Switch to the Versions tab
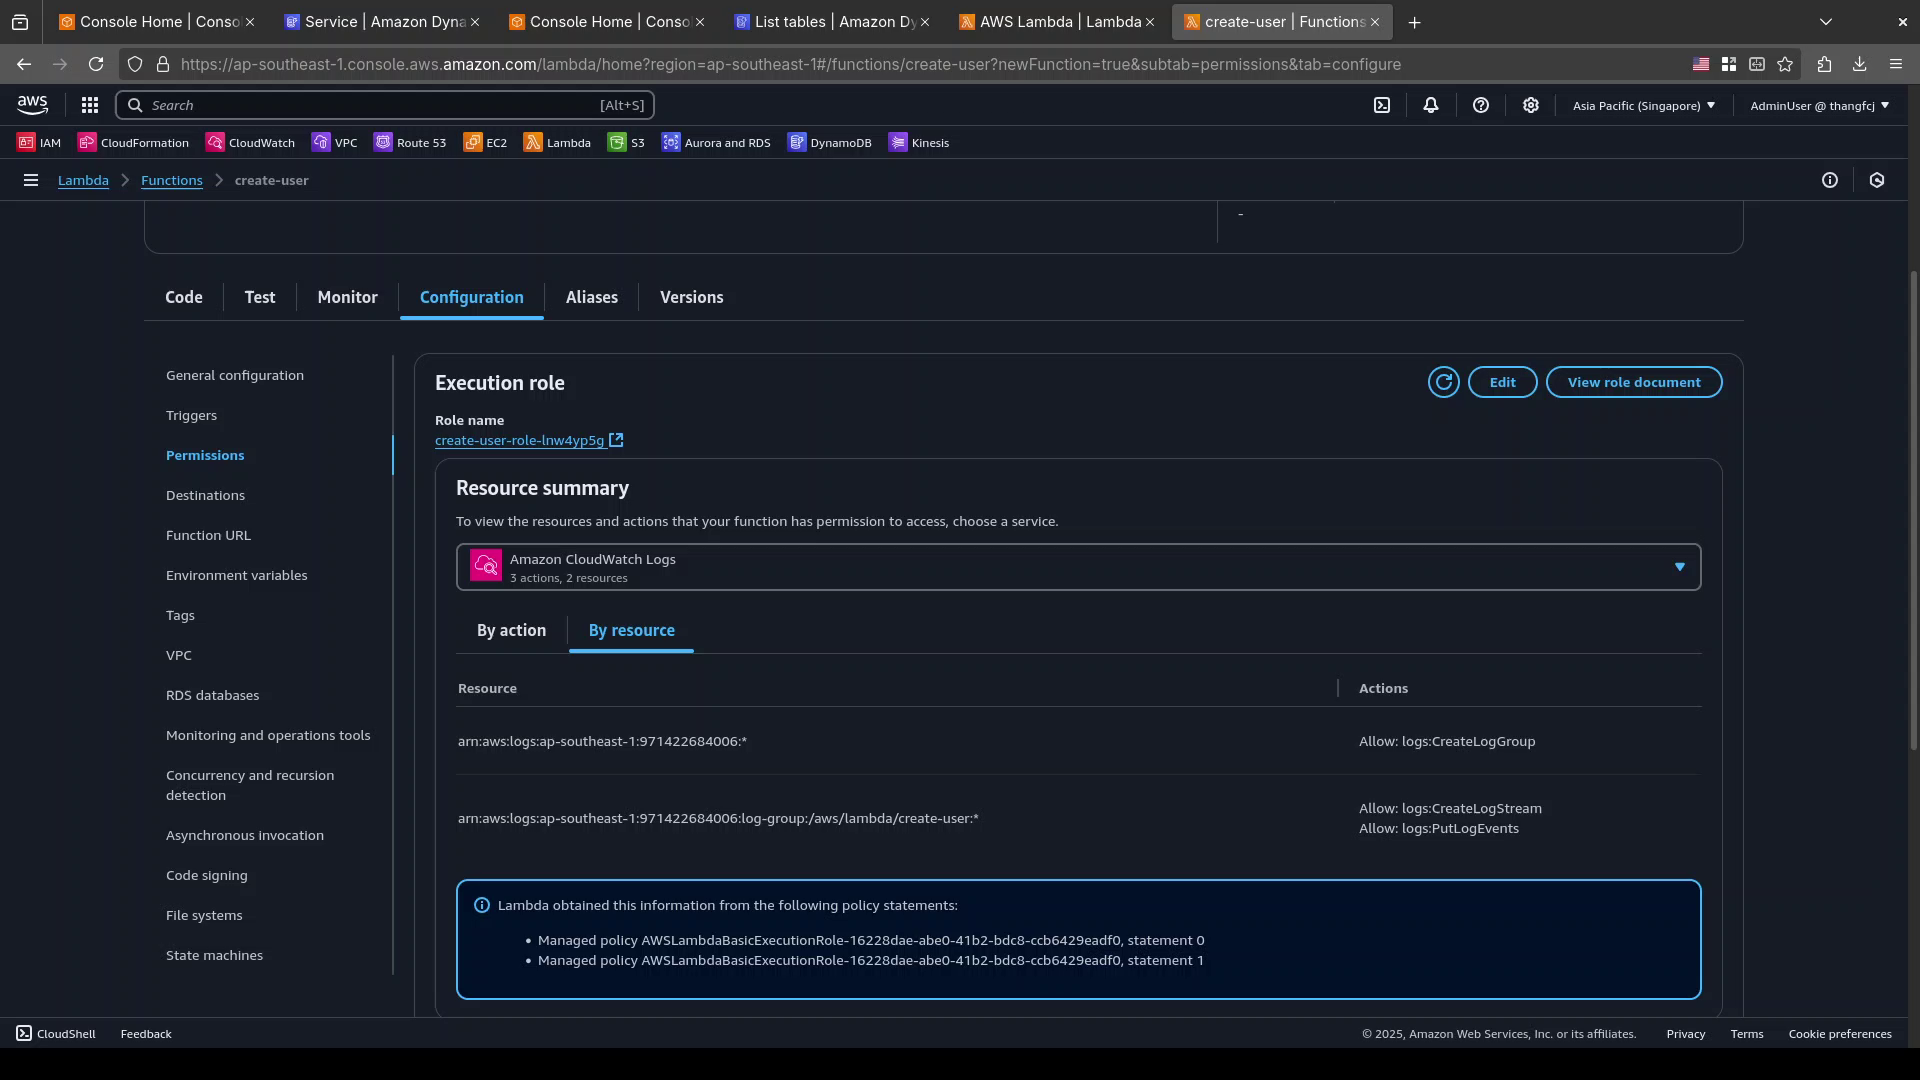The image size is (1920, 1080). coord(692,298)
